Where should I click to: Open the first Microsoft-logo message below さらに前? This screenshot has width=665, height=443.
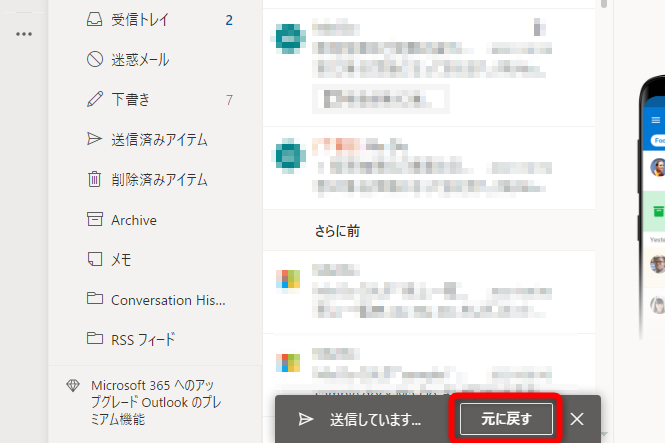click(429, 292)
